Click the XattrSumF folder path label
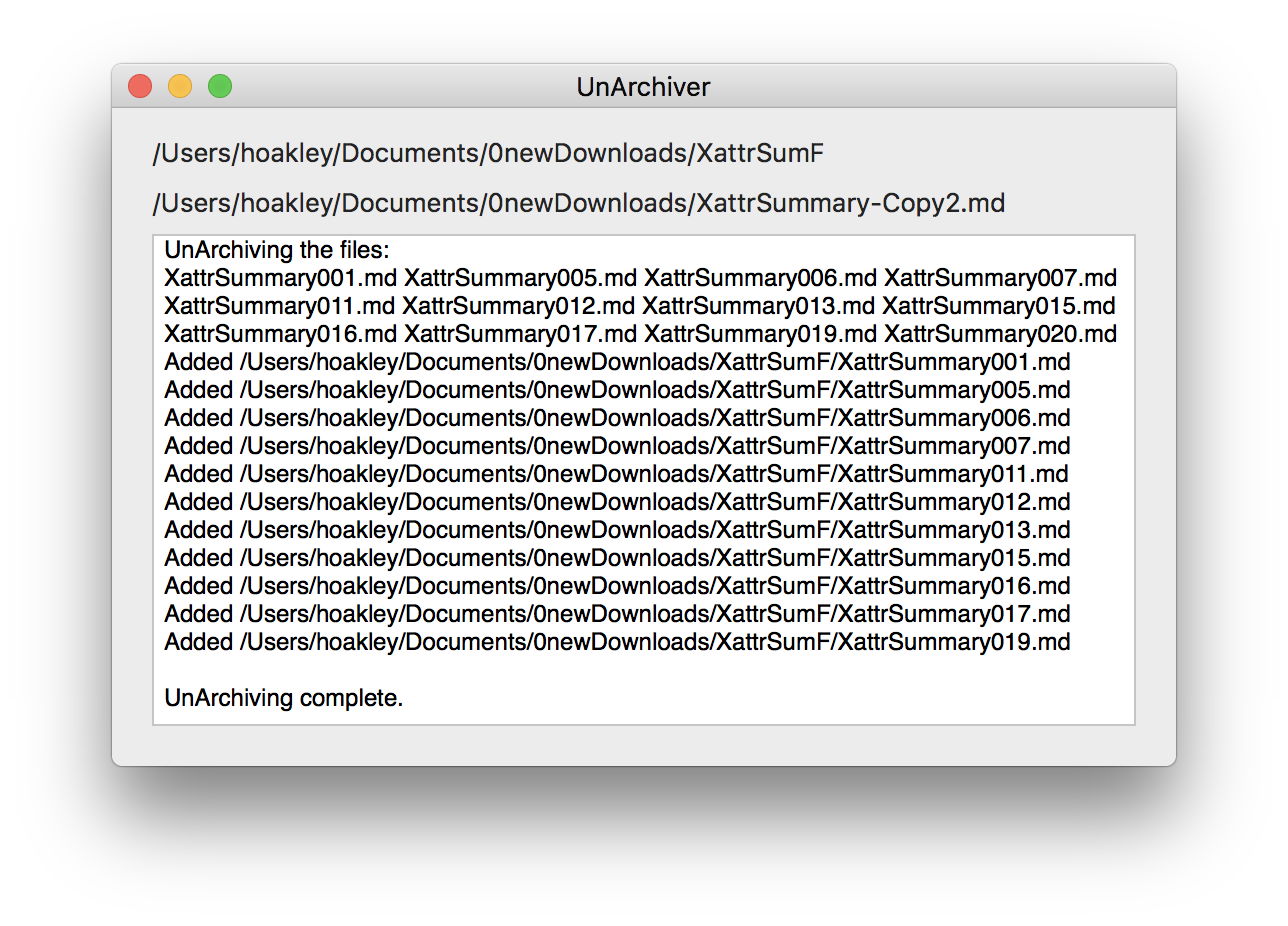 (488, 154)
